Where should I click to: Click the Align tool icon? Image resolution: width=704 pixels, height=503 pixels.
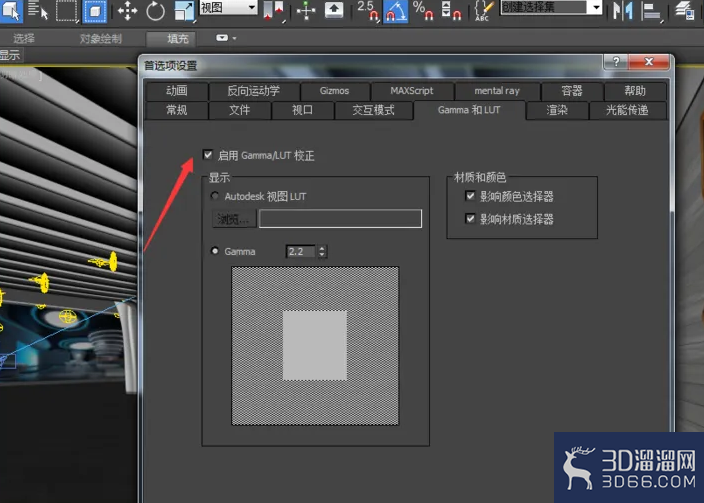click(x=652, y=10)
